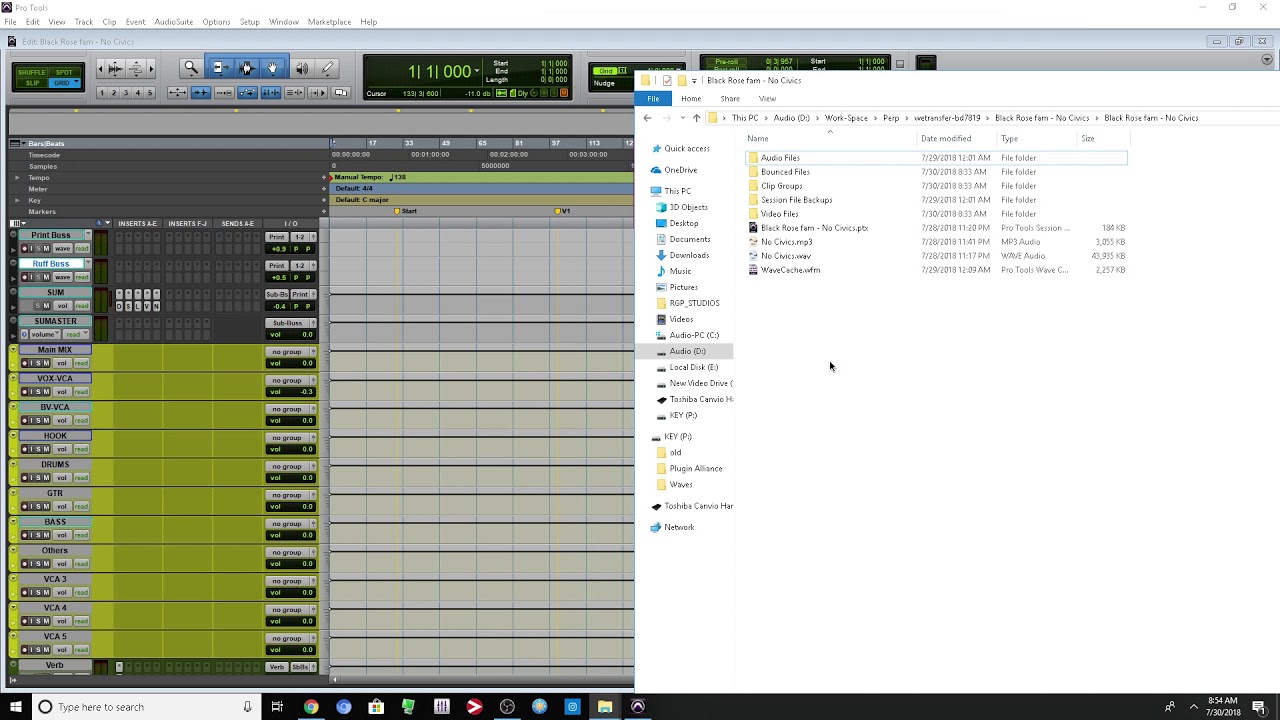Image resolution: width=1280 pixels, height=720 pixels.
Task: Open Google Chrome from the taskbar
Action: click(311, 707)
